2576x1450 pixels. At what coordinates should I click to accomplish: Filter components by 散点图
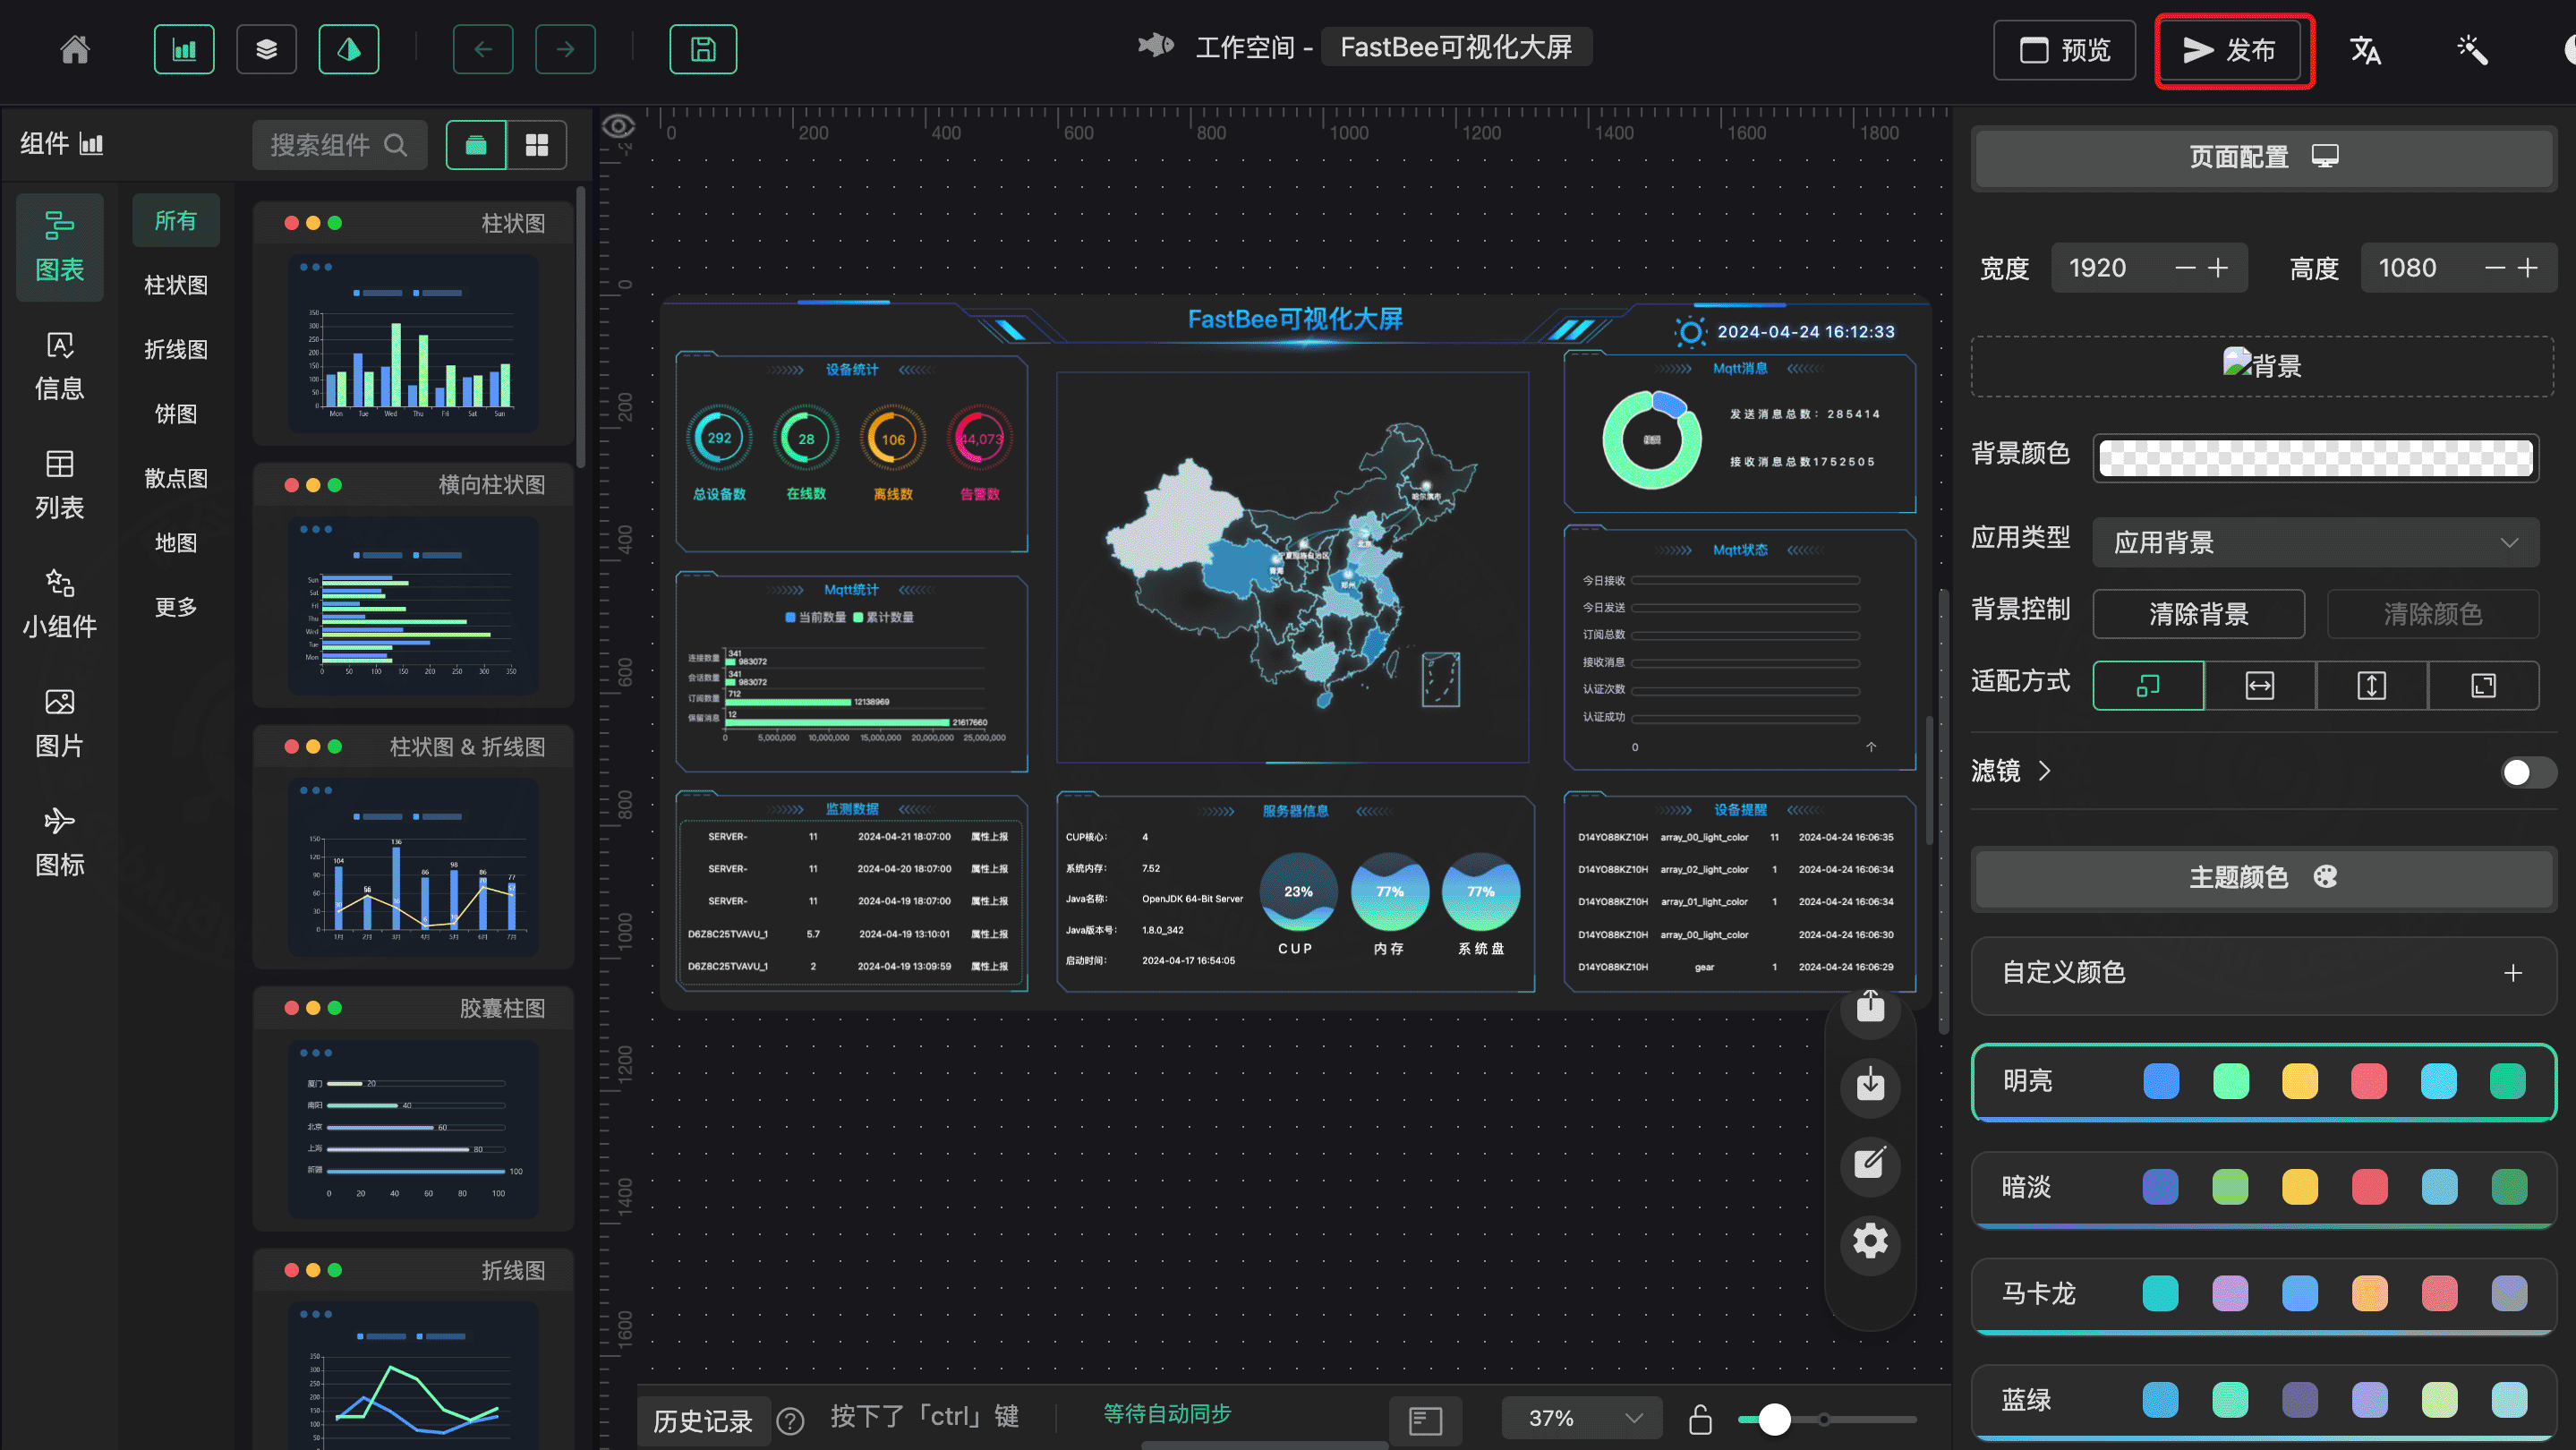click(176, 478)
